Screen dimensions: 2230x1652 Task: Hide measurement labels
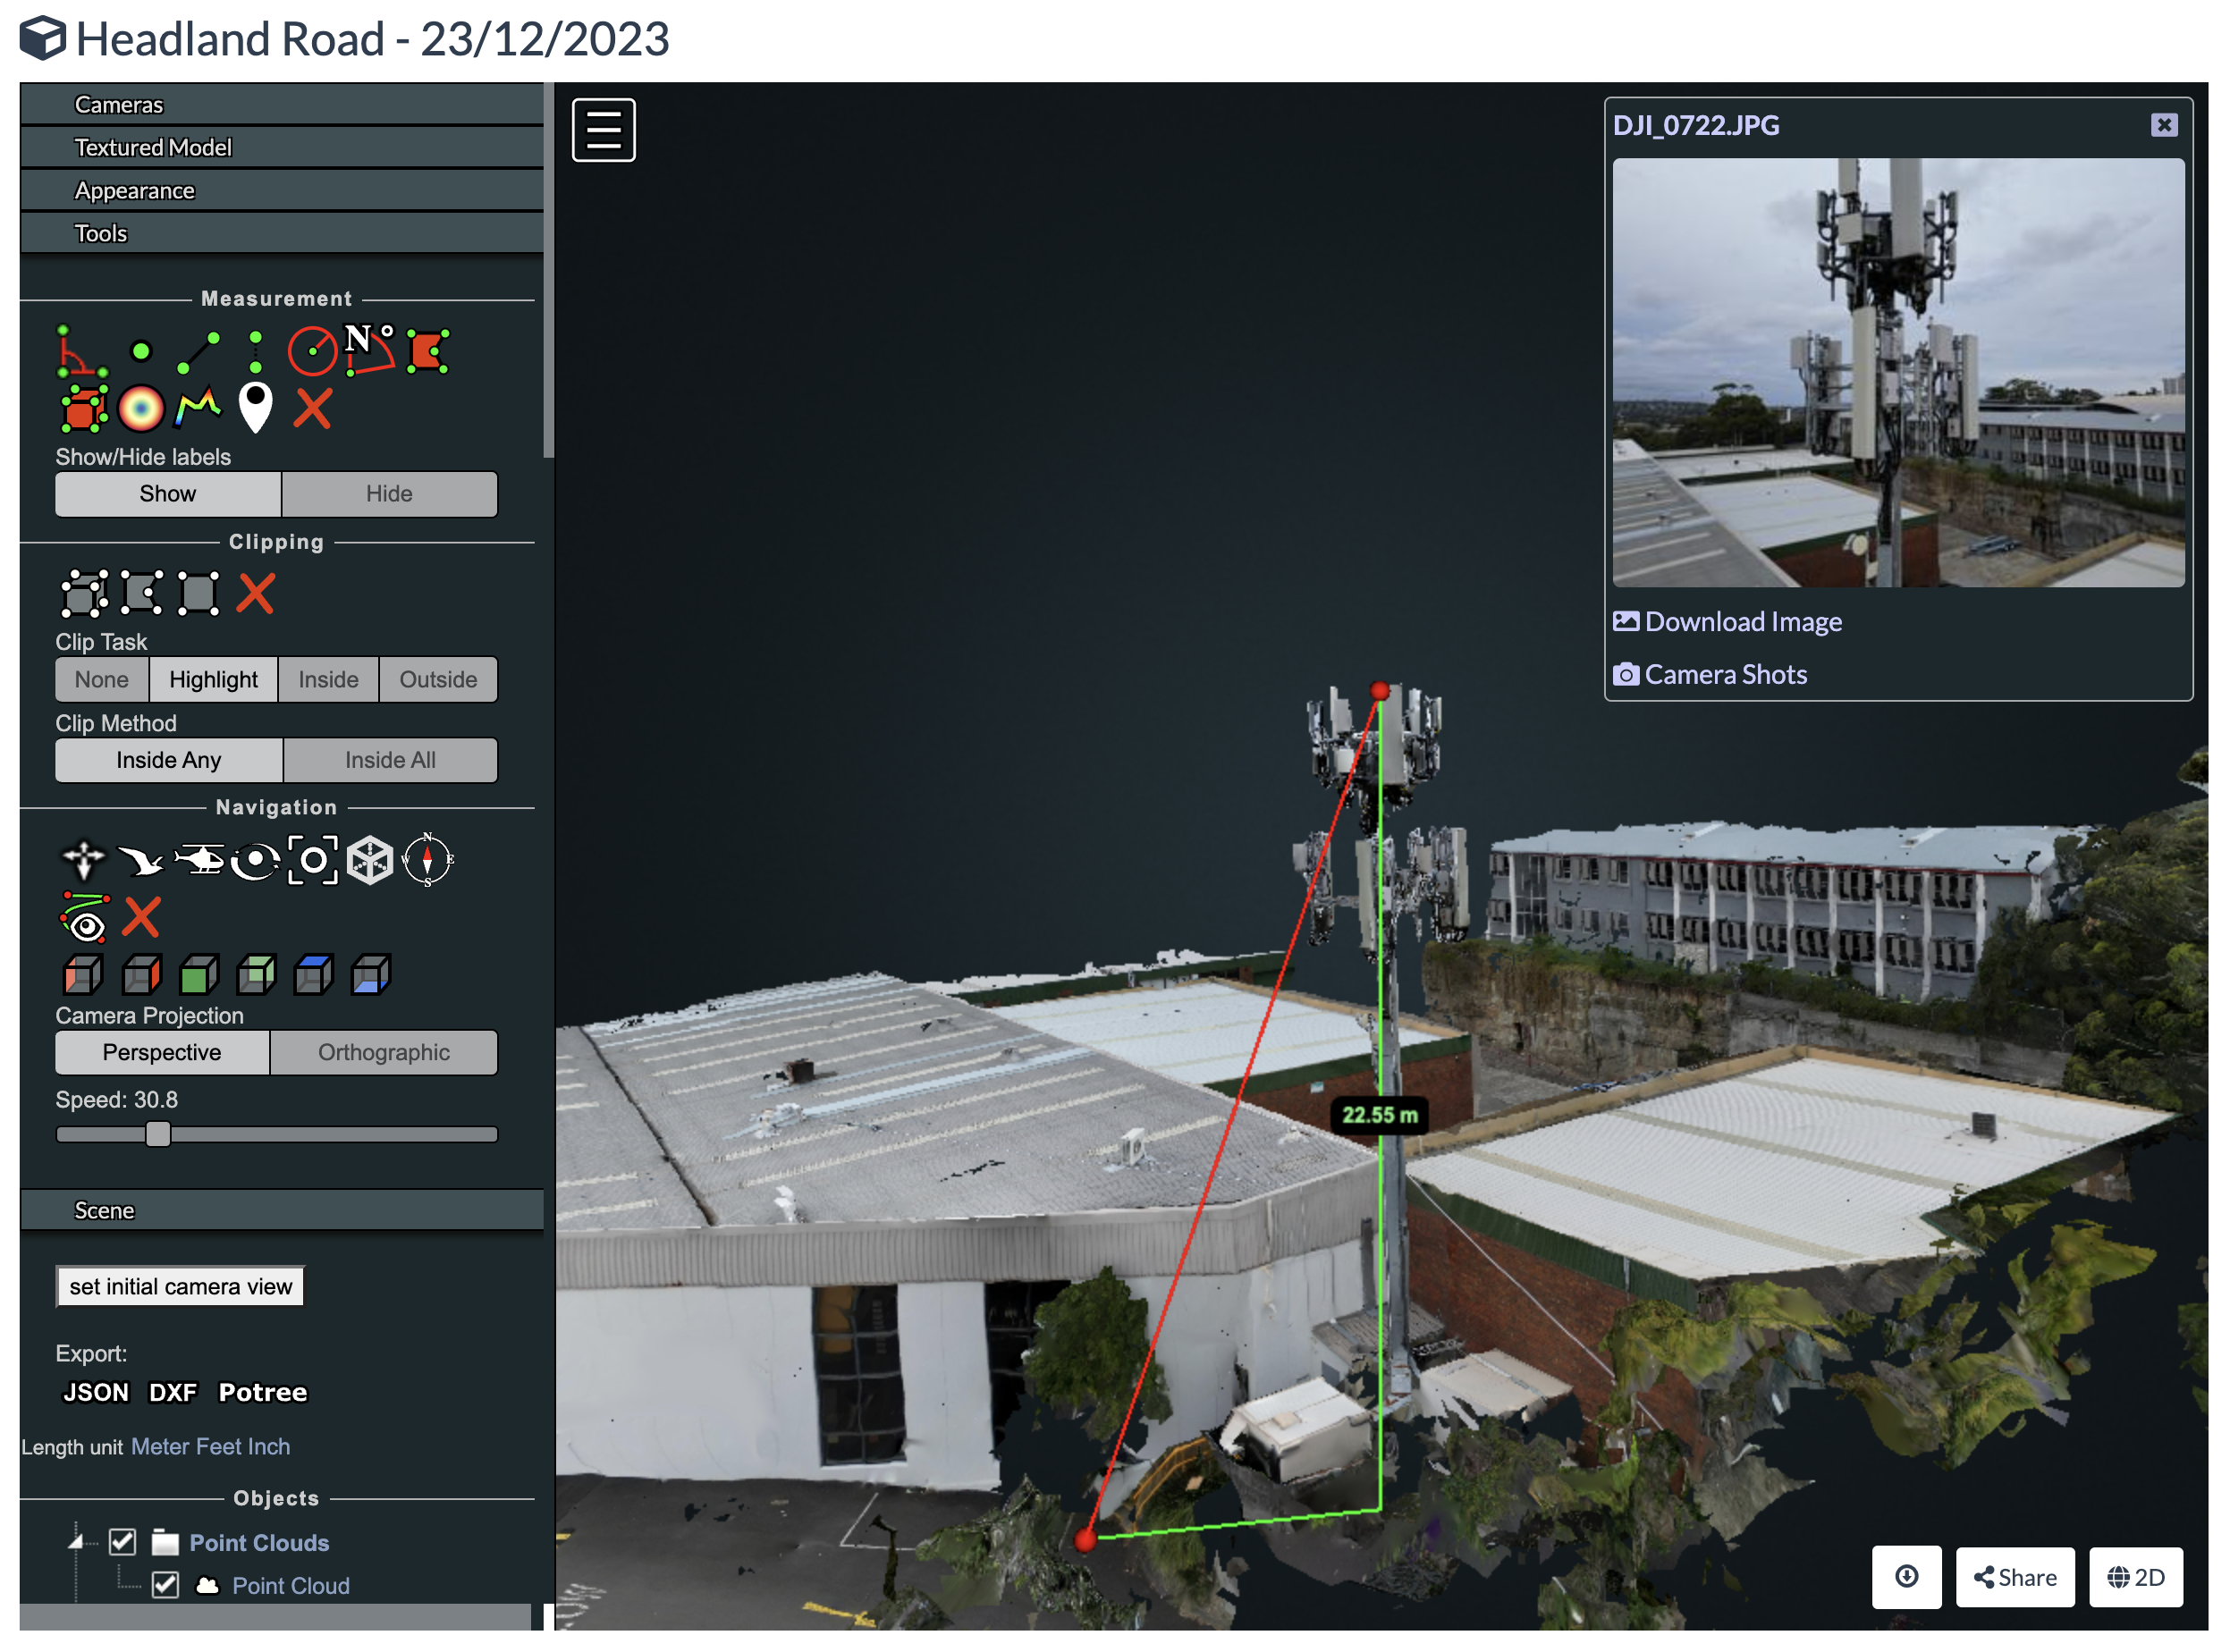pyautogui.click(x=389, y=494)
